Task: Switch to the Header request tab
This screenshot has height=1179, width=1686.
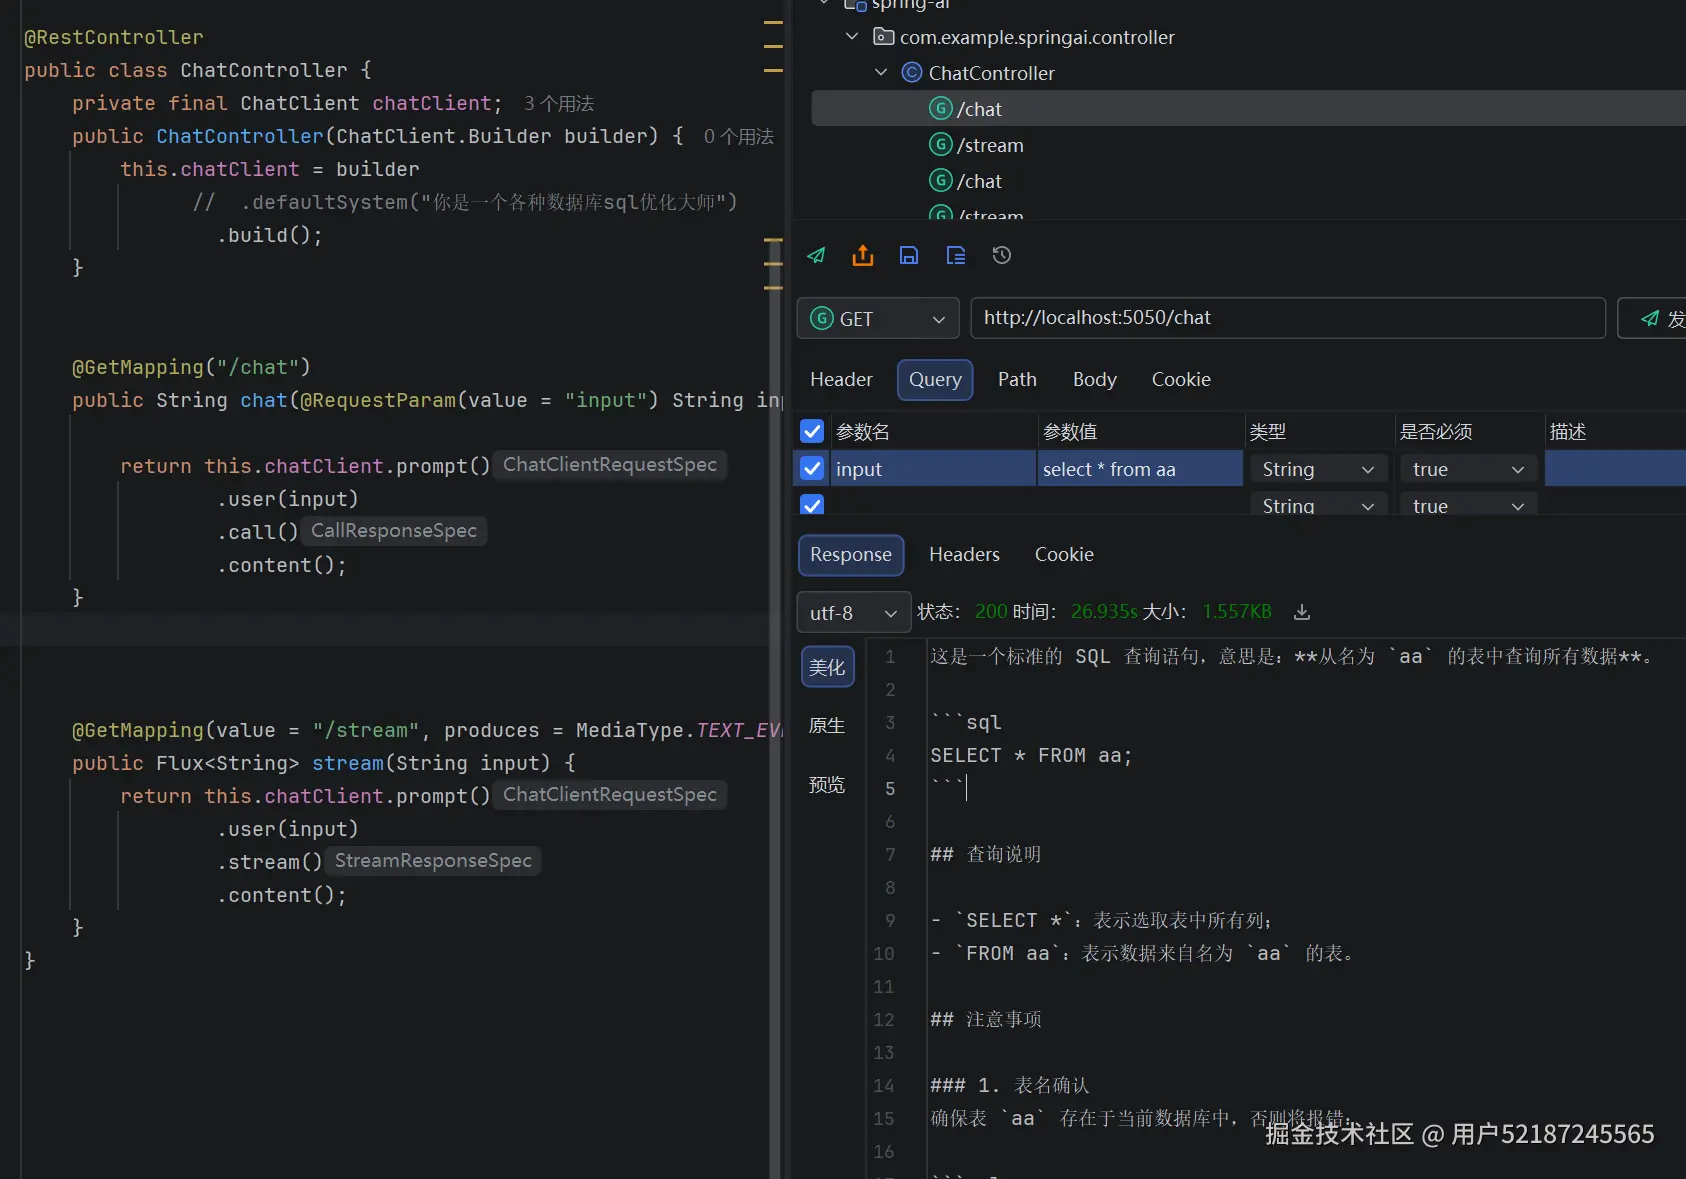Action: tap(841, 380)
